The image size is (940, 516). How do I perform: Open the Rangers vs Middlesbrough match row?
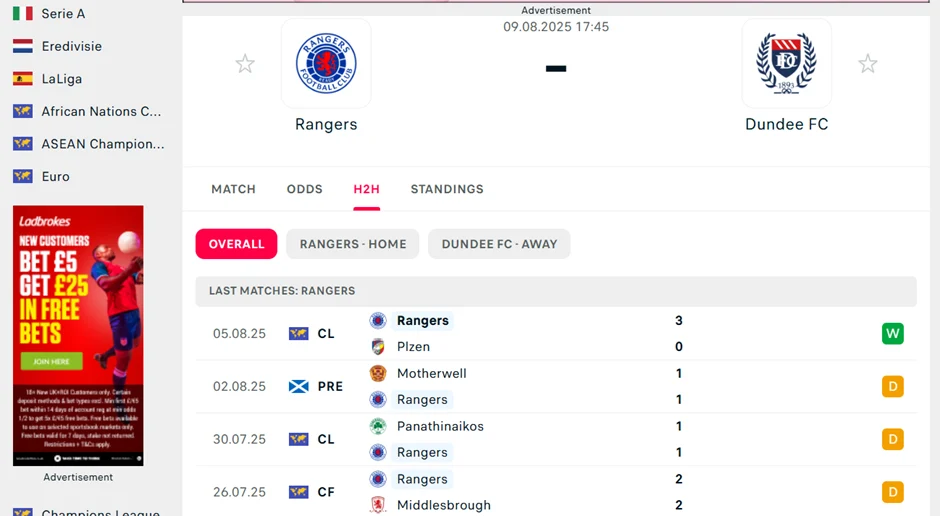548,492
